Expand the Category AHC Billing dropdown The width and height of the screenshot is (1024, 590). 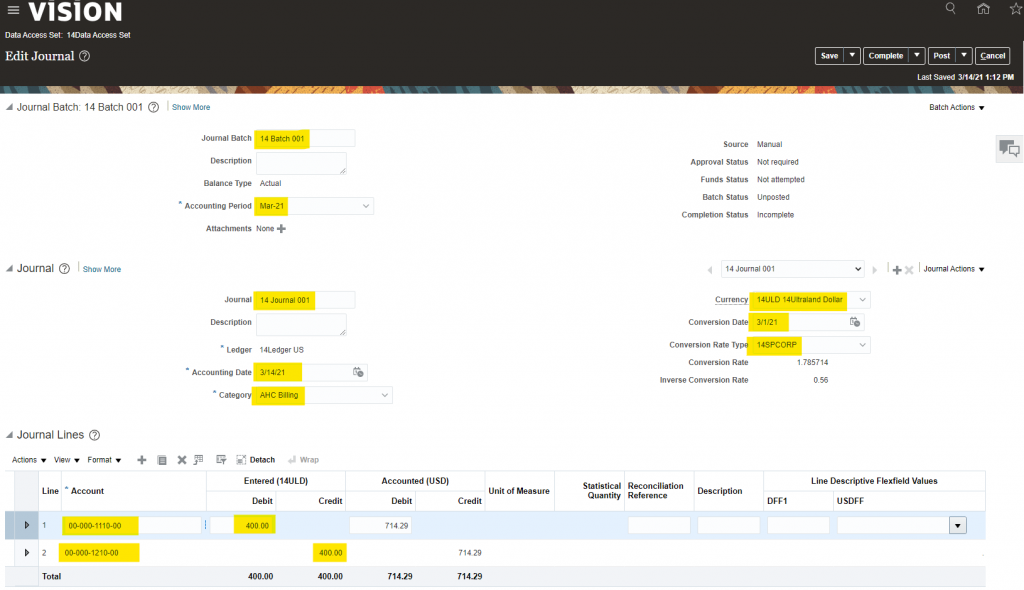tap(385, 395)
